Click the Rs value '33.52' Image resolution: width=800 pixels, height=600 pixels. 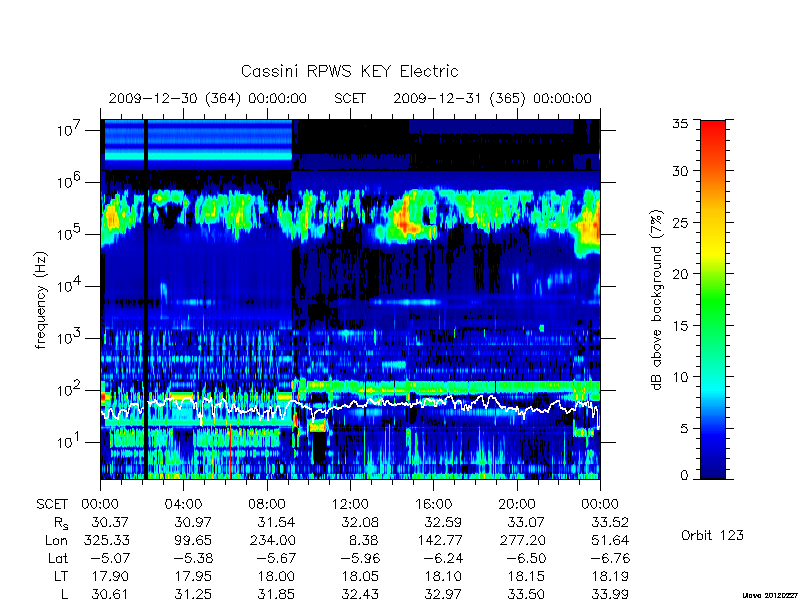(610, 522)
